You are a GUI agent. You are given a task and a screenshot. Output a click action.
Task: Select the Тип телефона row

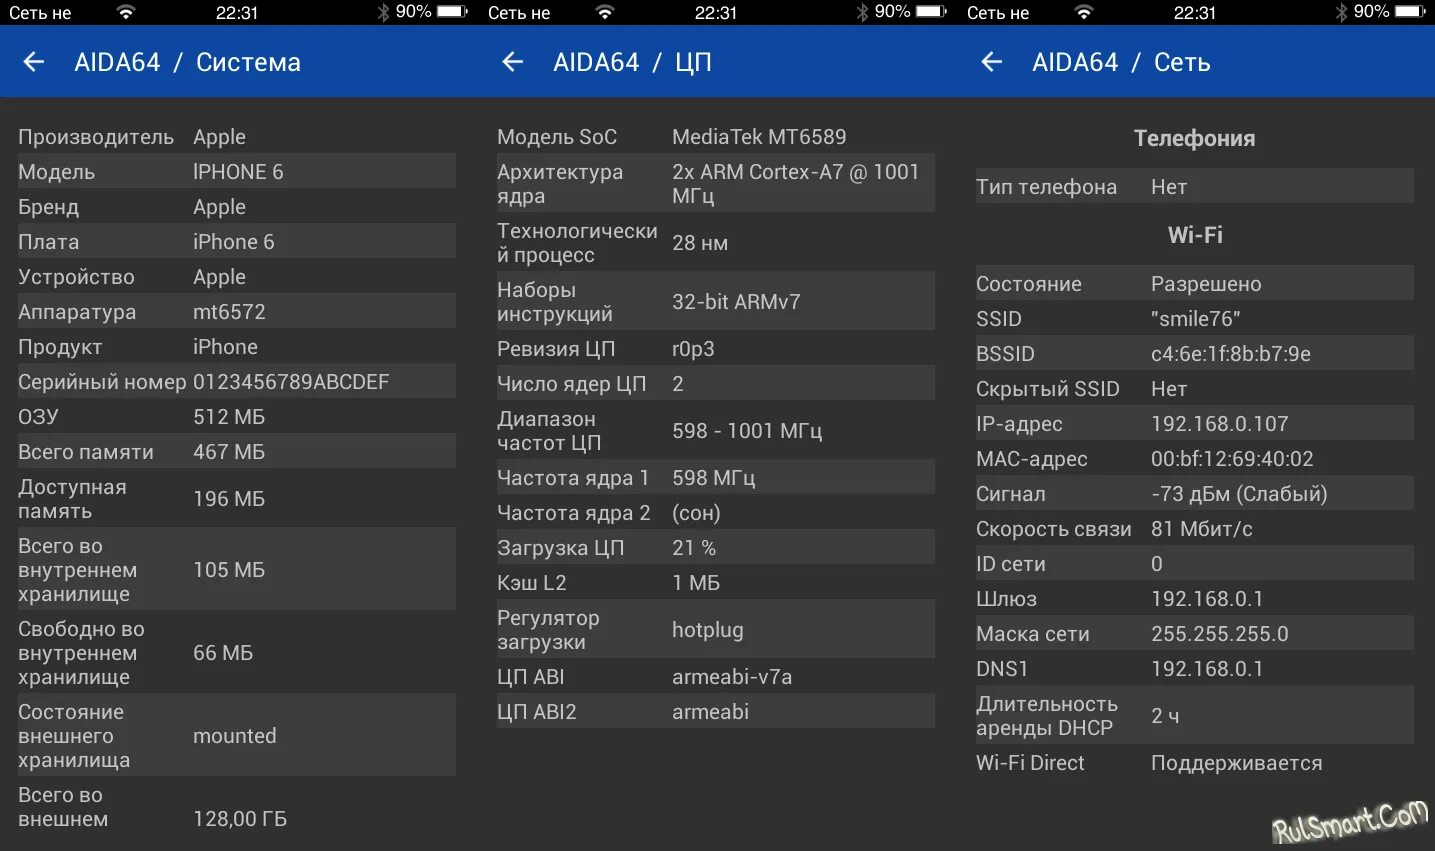1195,186
